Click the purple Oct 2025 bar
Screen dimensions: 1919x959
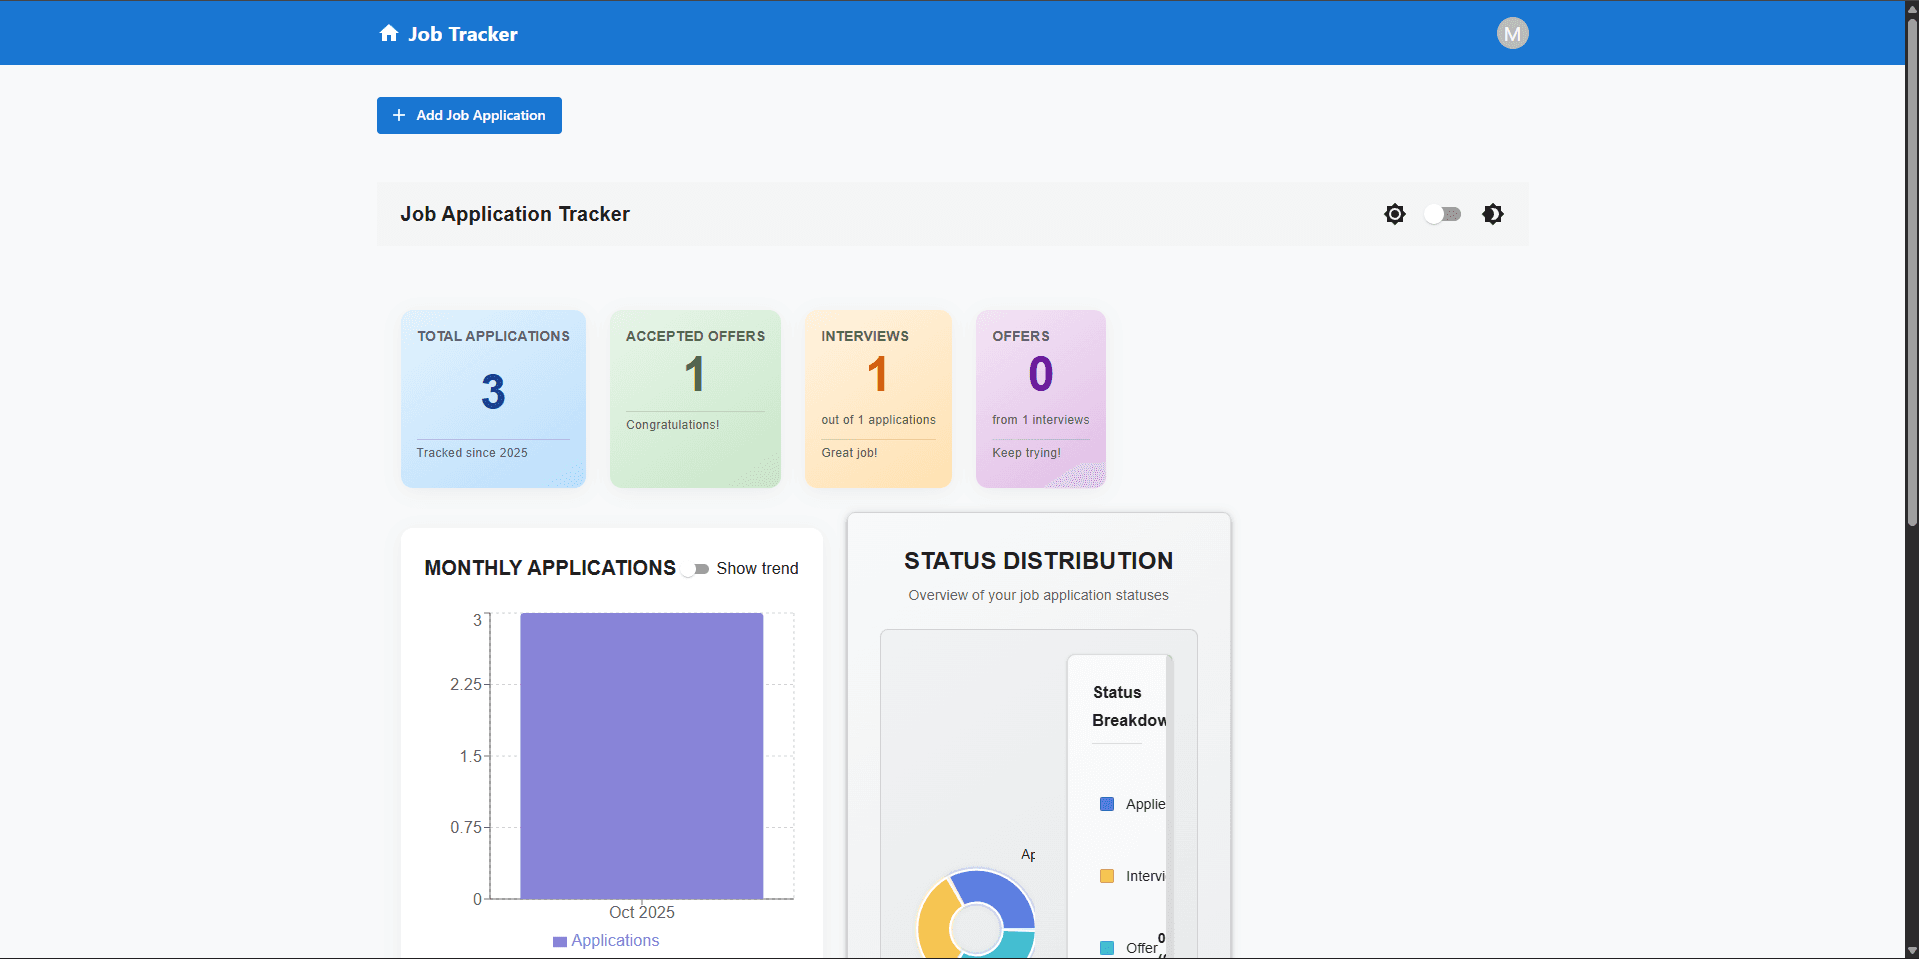[x=641, y=755]
